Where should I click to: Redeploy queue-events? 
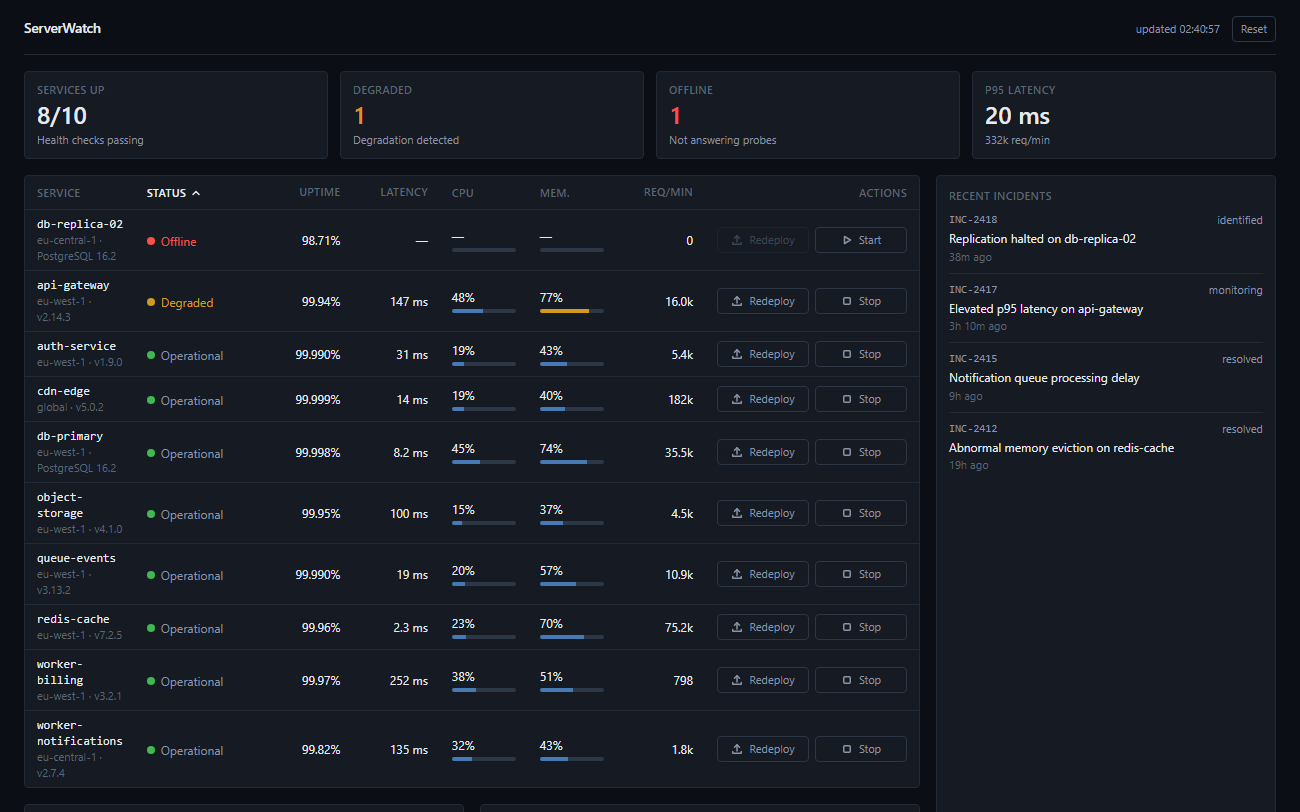point(763,574)
